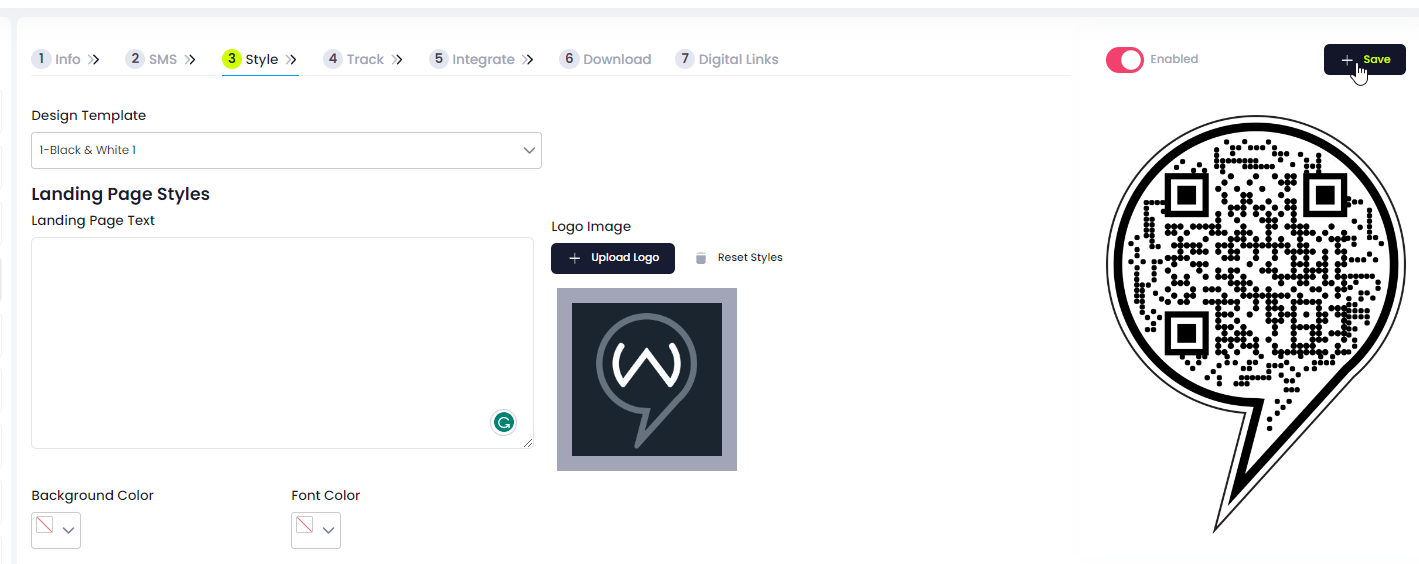Viewport: 1419px width, 564px height.
Task: Click the double-chevron after Track
Action: coord(397,60)
